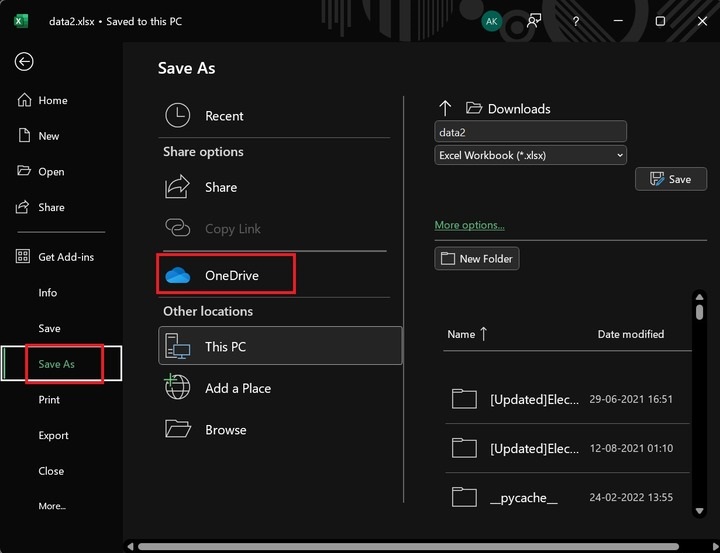Sort files by Name column header
720x553 pixels.
[x=462, y=334]
